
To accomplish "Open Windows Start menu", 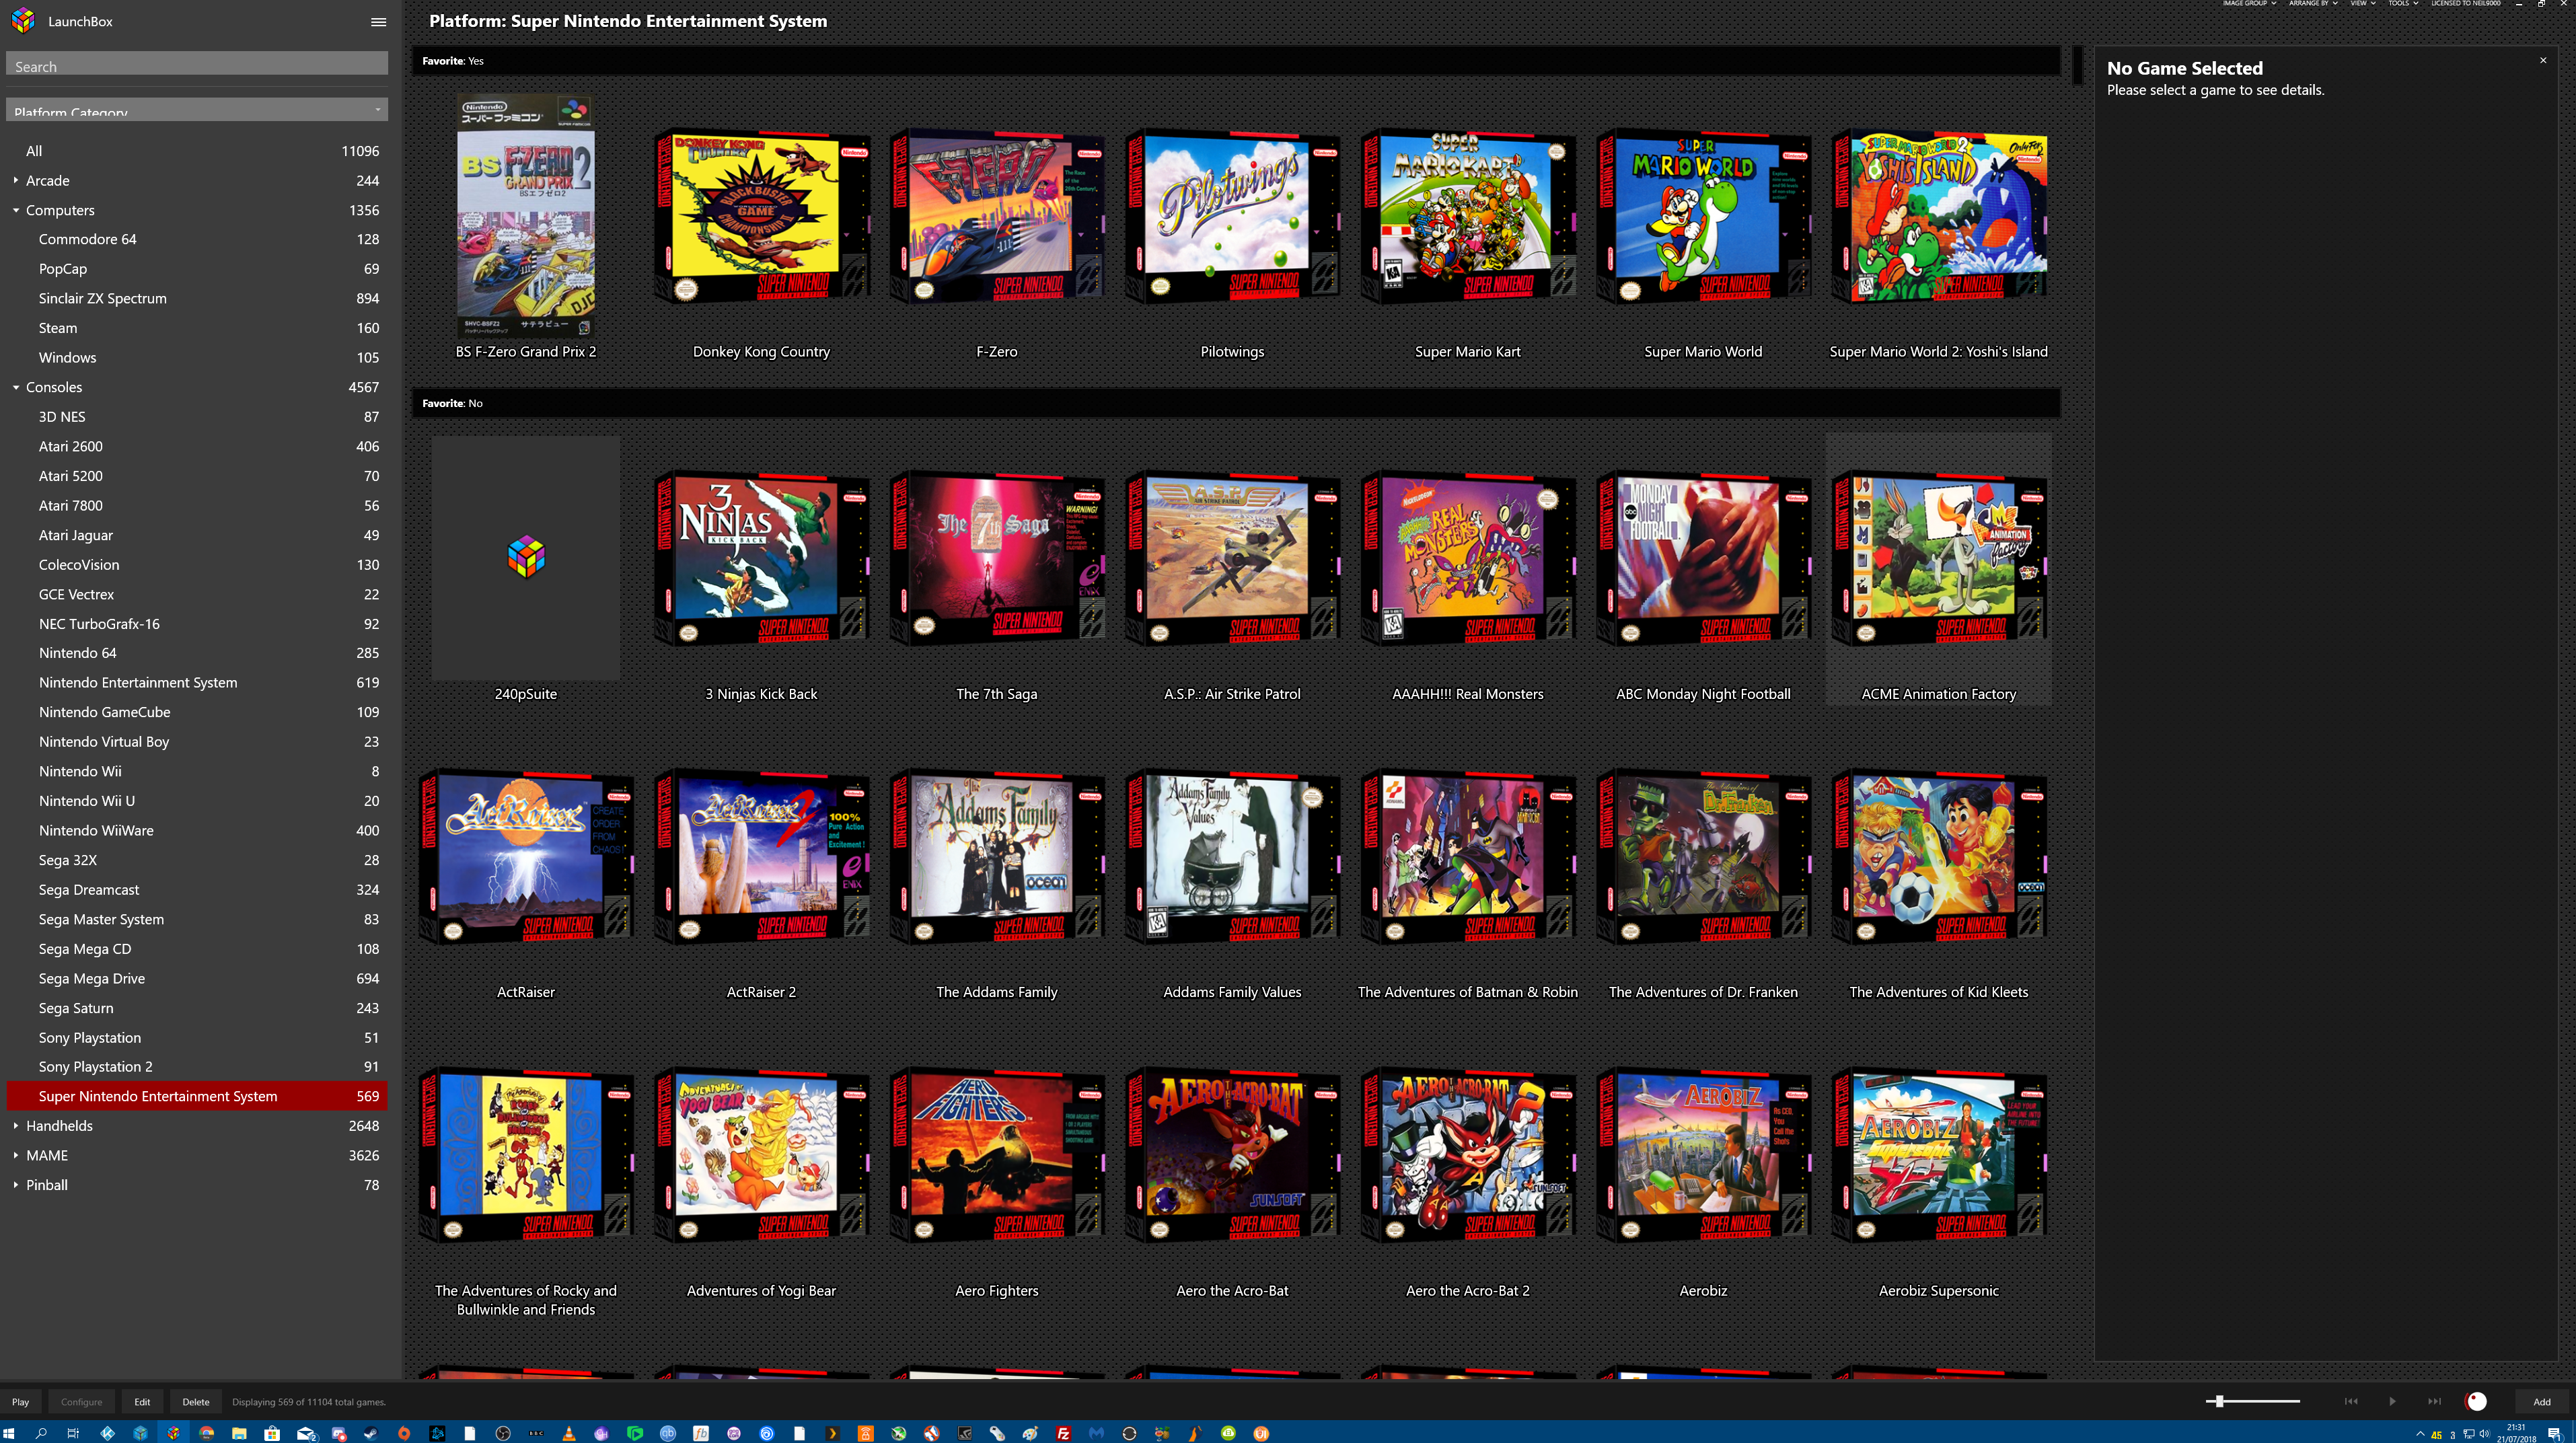I will [9, 1433].
